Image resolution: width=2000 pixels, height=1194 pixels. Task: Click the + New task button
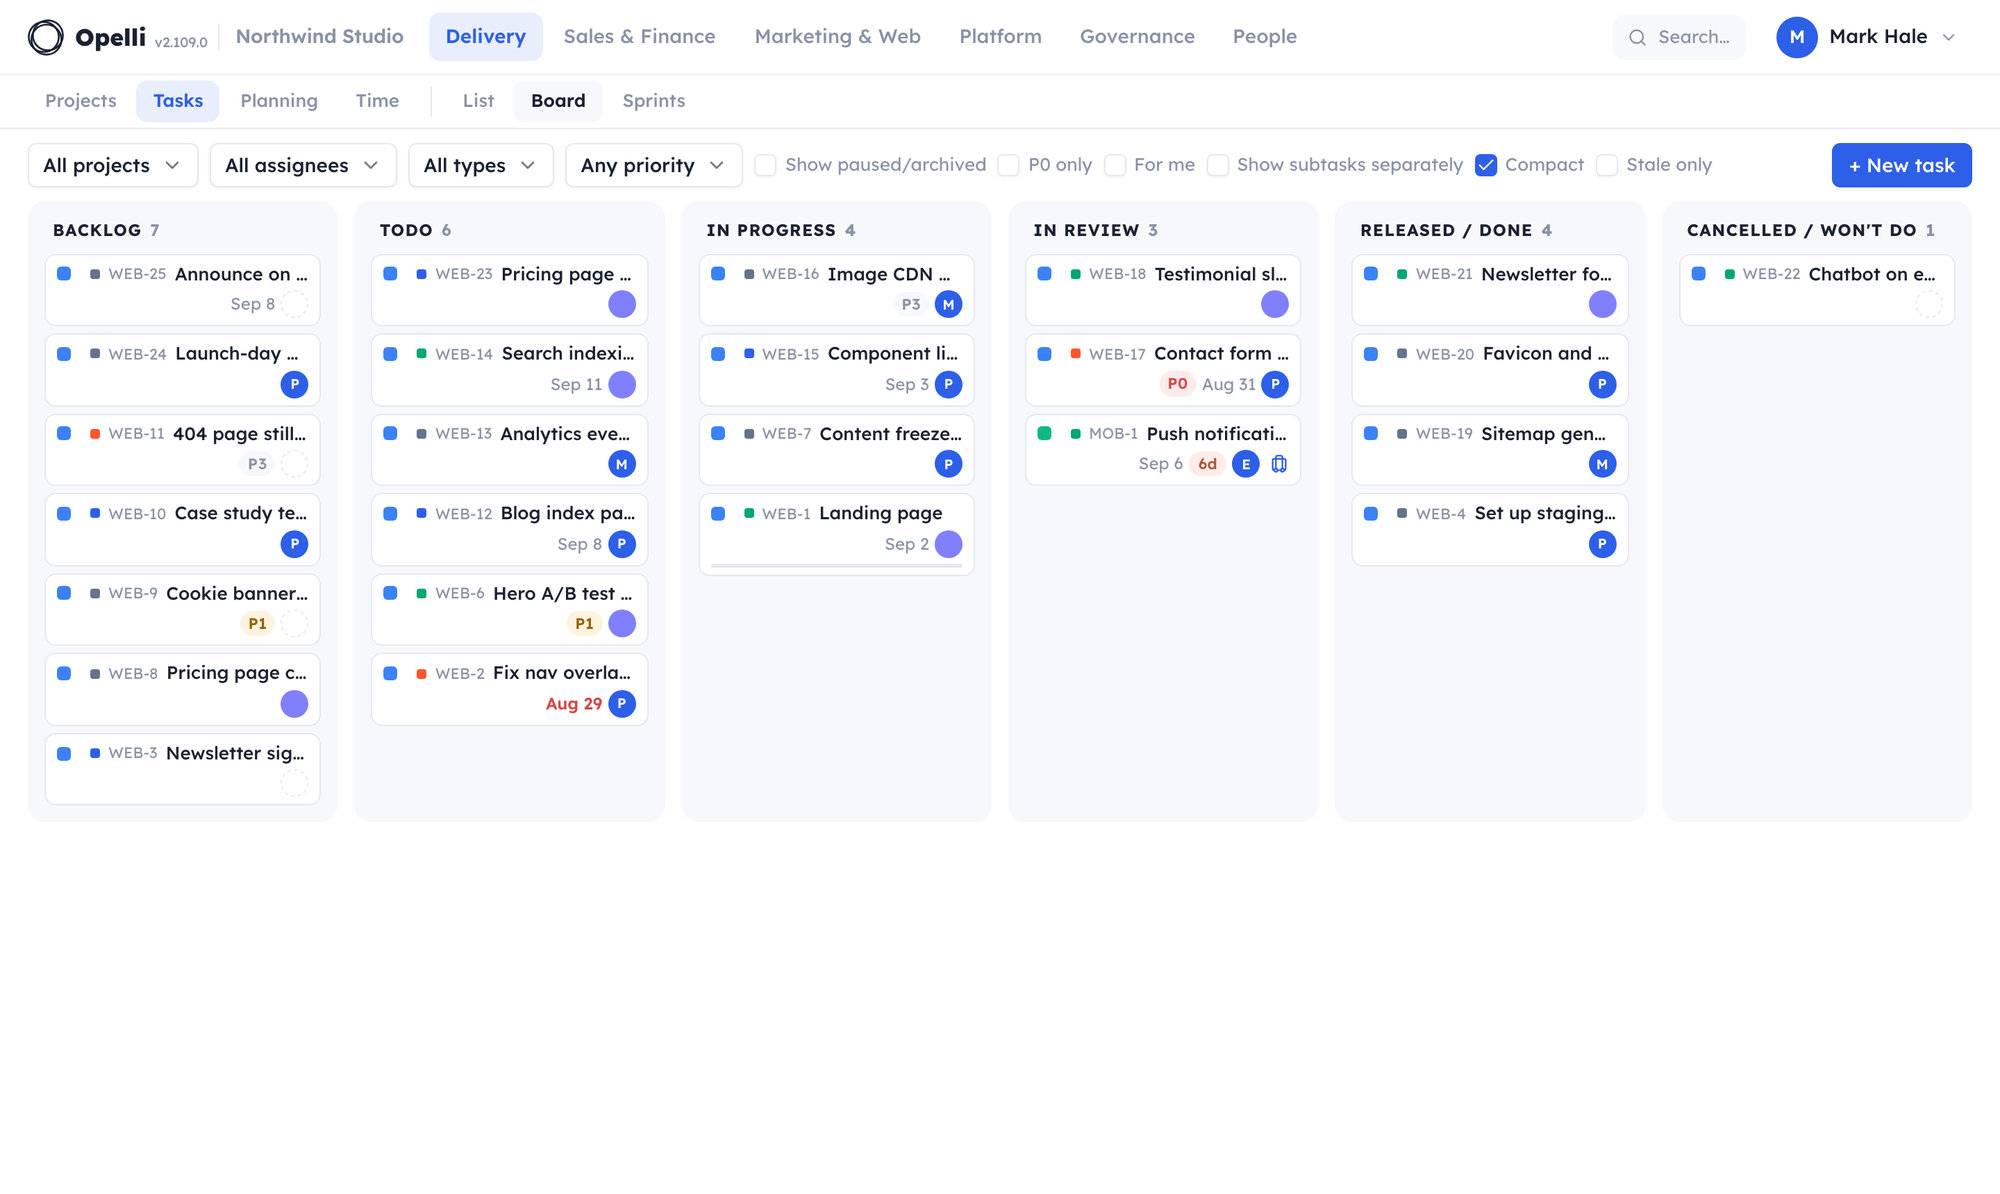tap(1901, 165)
